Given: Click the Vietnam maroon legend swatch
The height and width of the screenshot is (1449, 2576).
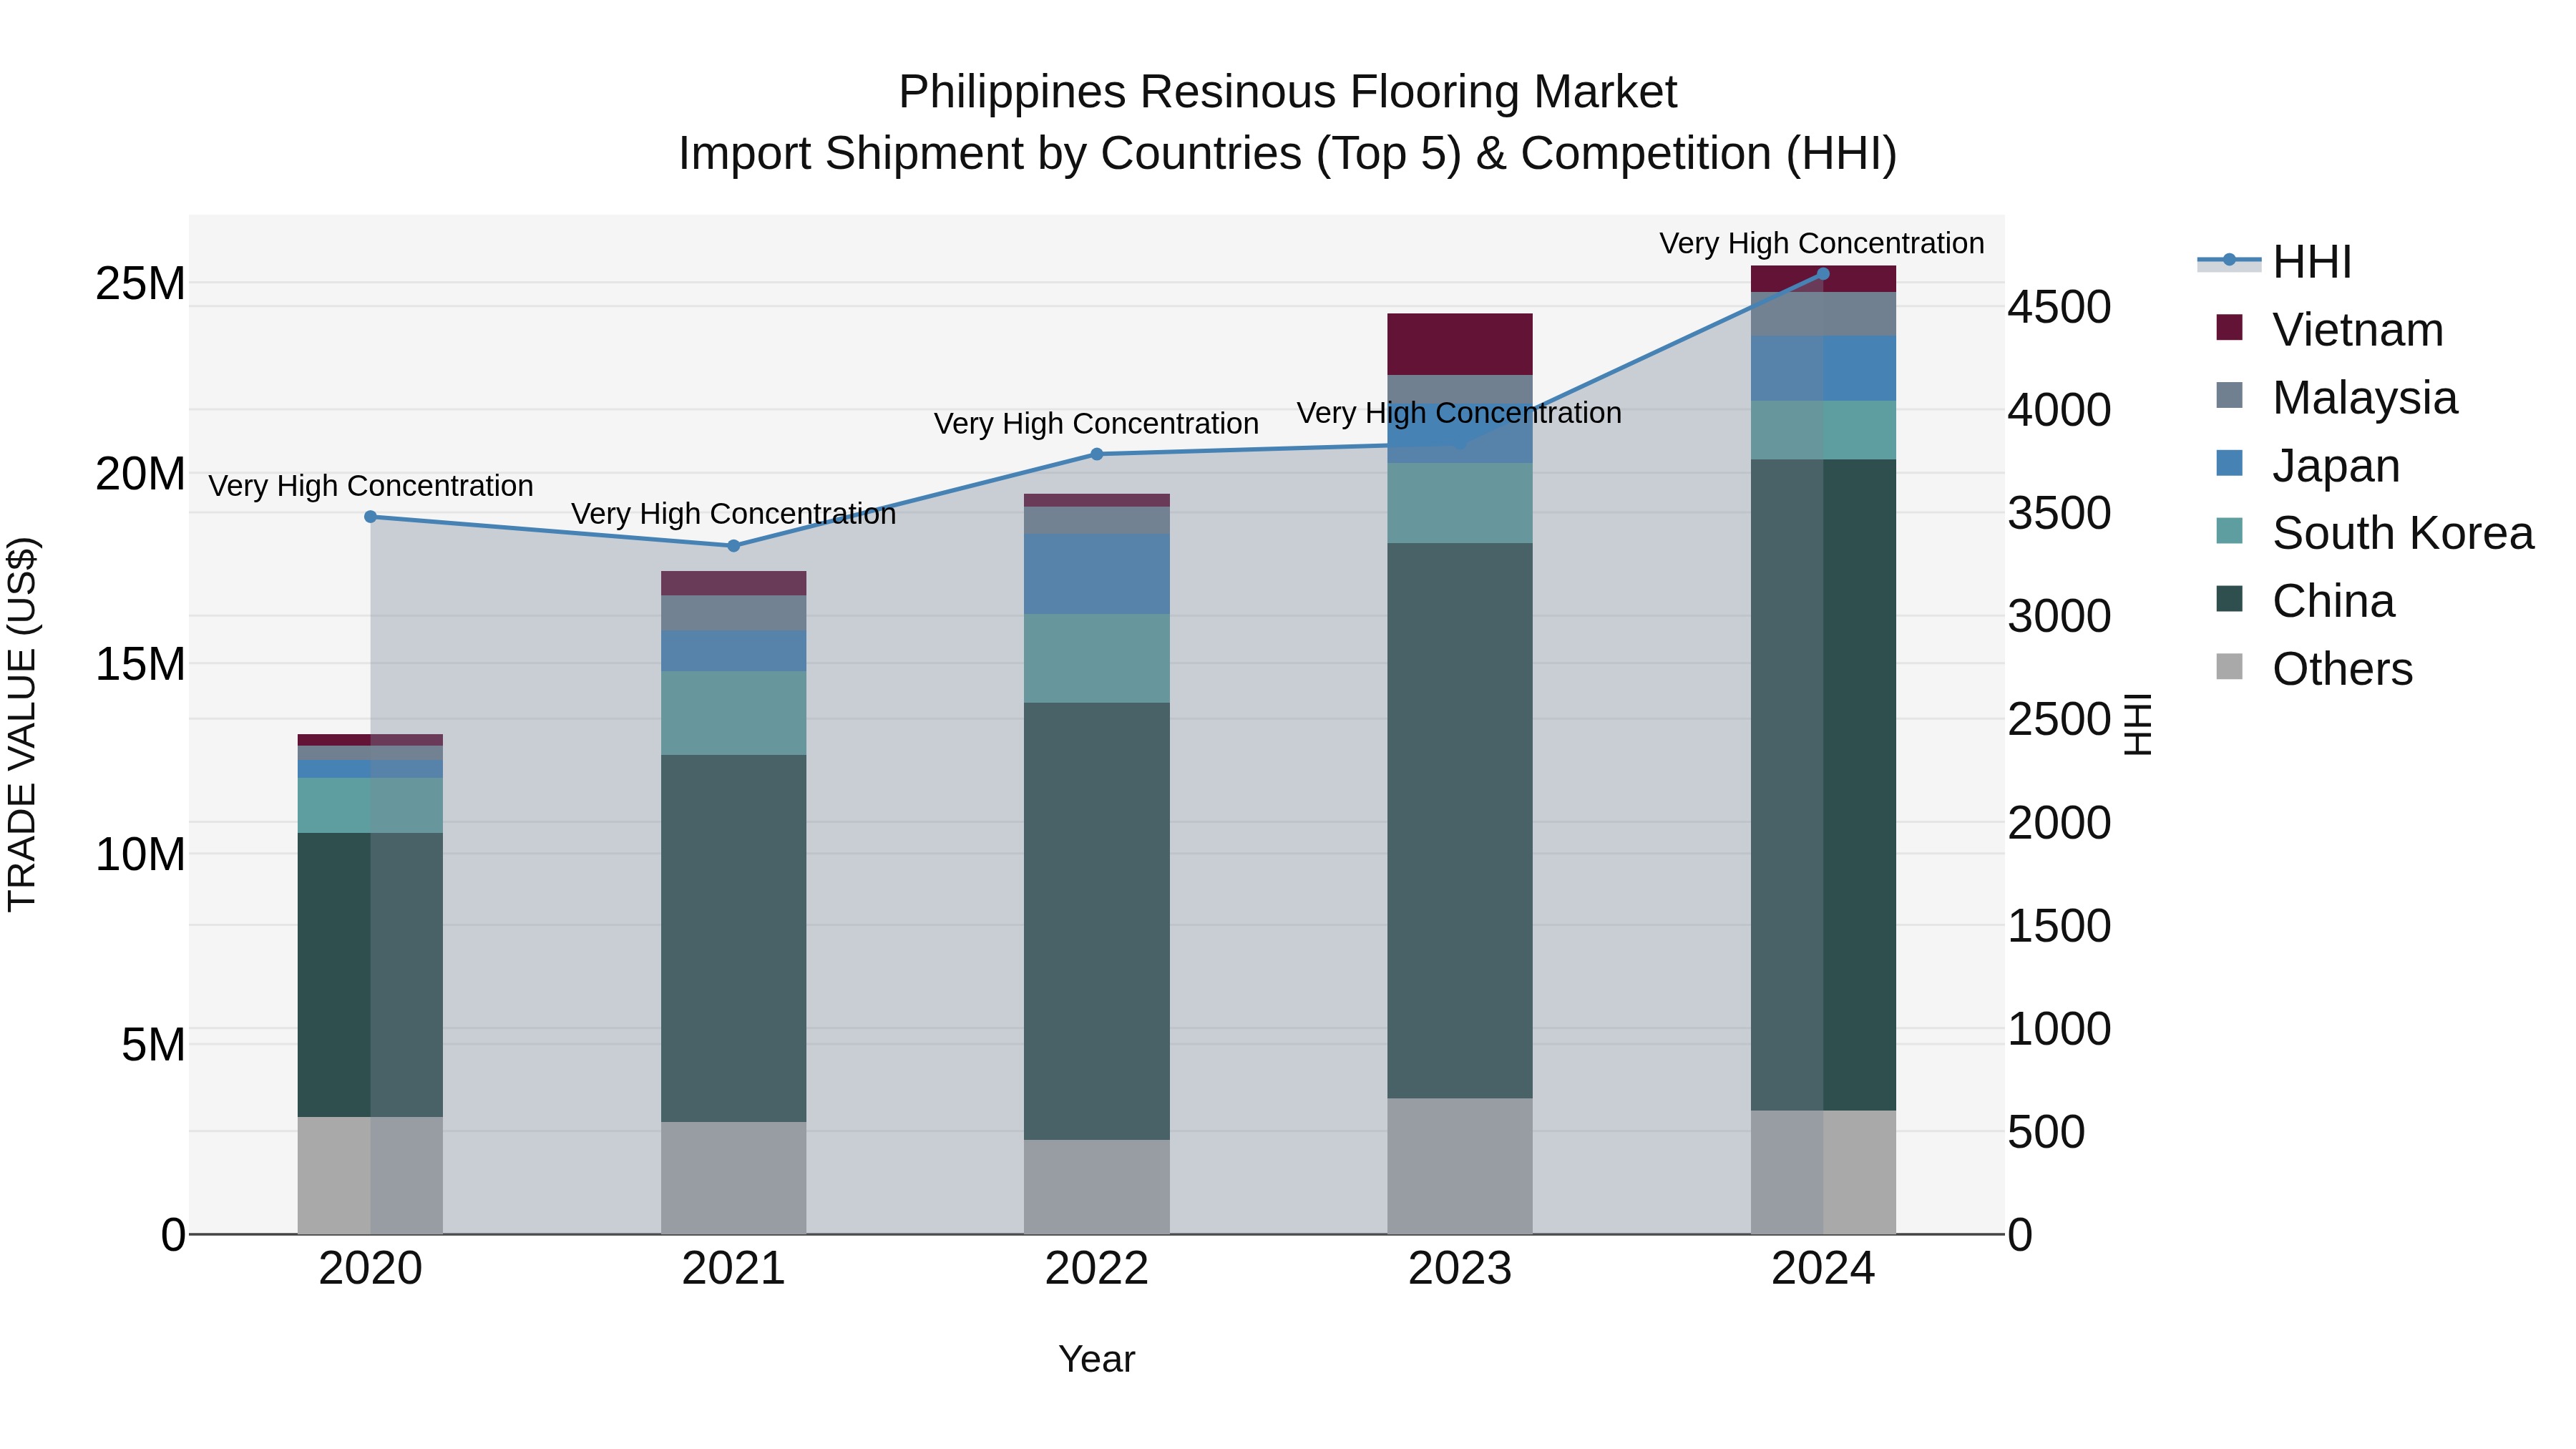Looking at the screenshot, I should [x=2229, y=327].
